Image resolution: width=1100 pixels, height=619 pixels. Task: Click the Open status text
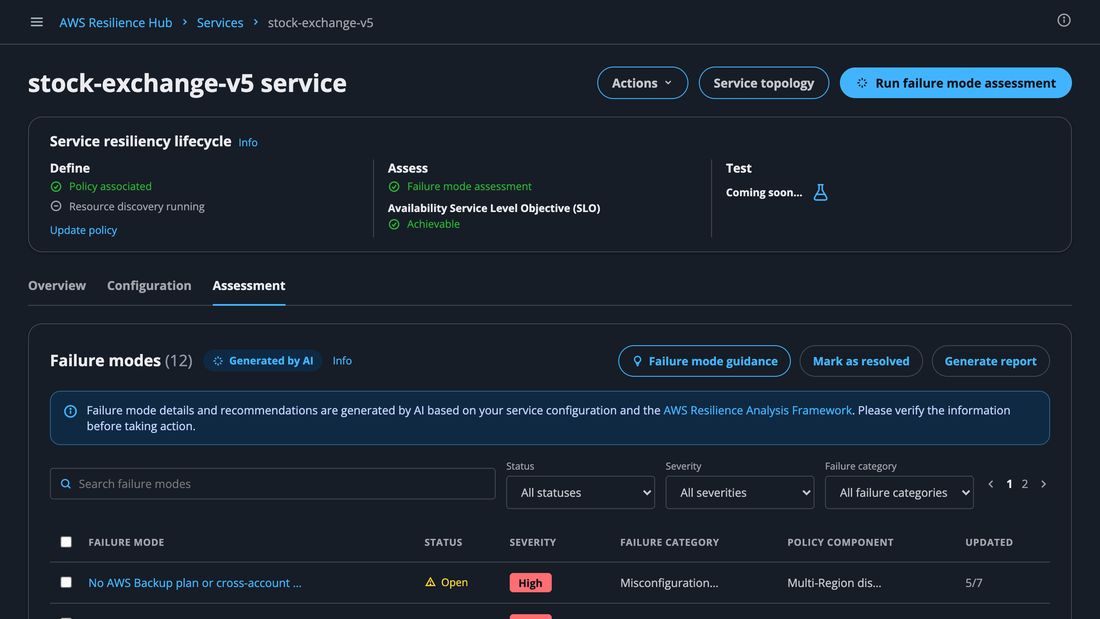click(454, 582)
